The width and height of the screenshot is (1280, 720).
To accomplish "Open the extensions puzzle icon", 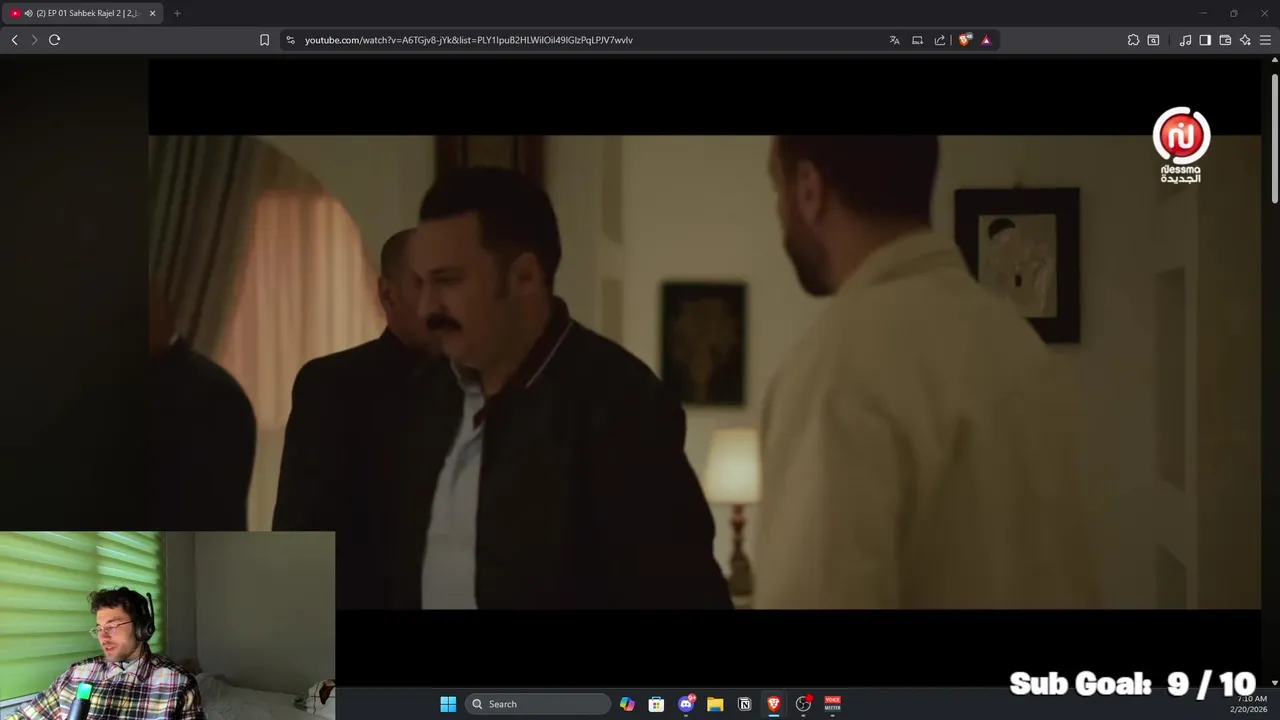I will (1133, 40).
